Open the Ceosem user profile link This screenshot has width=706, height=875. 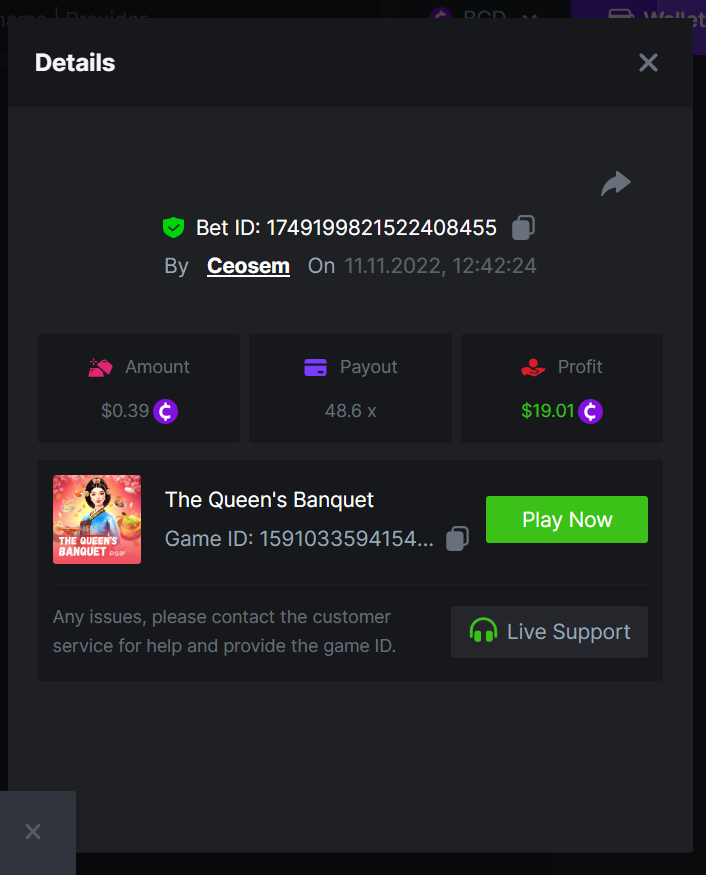248,266
